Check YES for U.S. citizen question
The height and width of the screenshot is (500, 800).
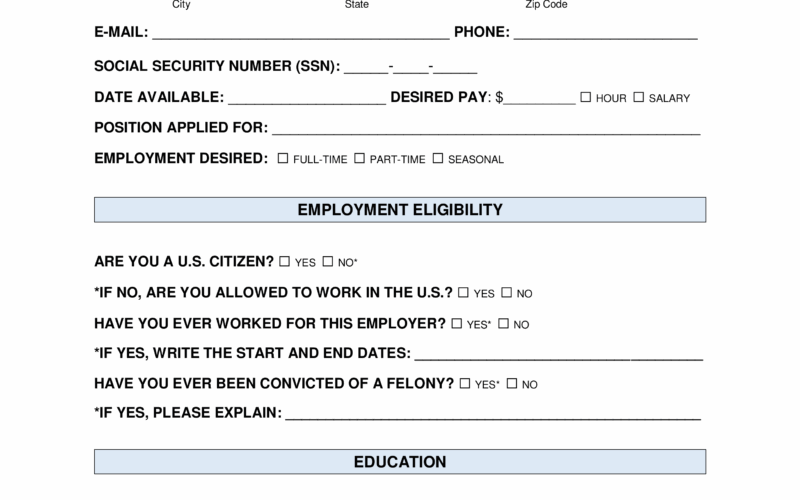click(285, 262)
